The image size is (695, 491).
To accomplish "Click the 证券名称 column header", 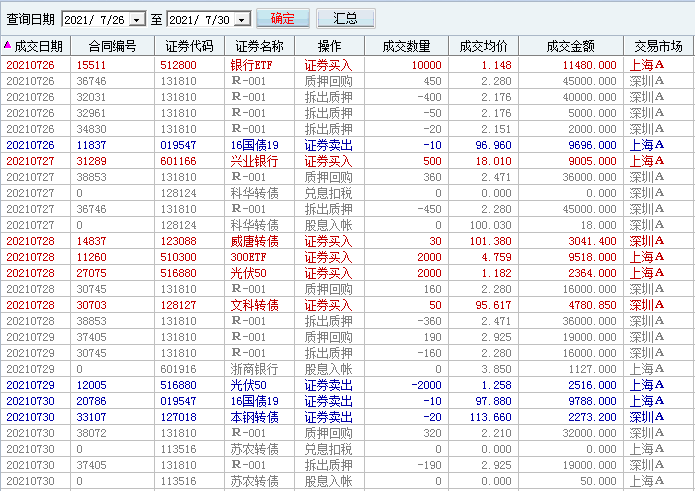I will pos(259,46).
